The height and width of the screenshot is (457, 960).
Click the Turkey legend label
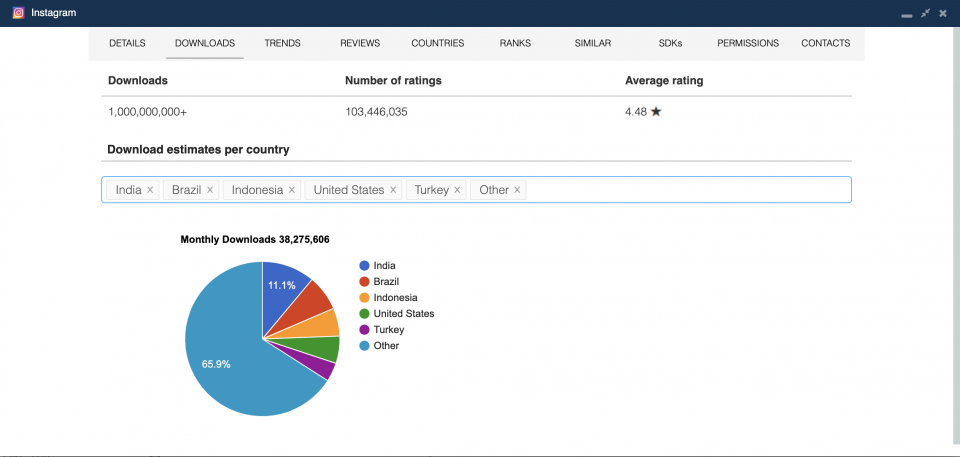coord(389,330)
